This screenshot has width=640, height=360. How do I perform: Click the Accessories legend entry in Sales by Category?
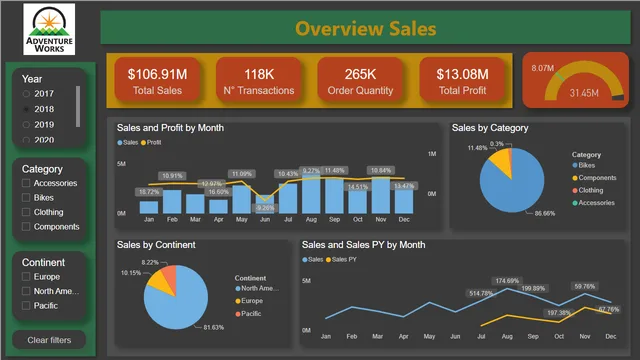click(593, 203)
